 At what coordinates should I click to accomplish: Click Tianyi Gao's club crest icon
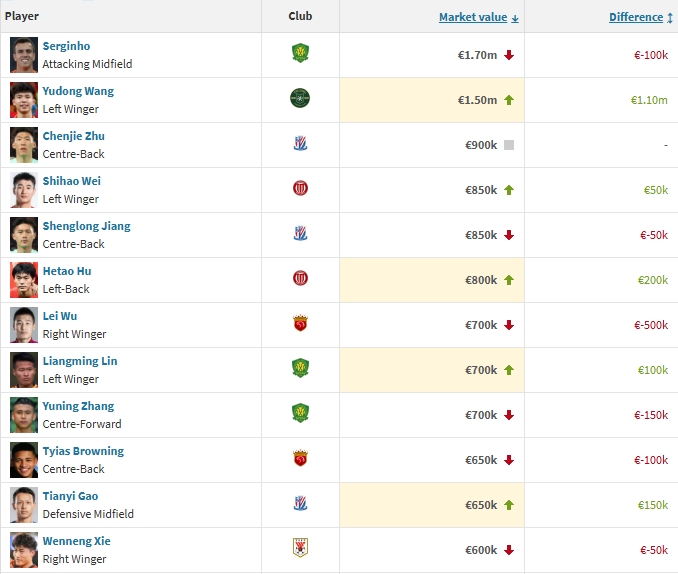pyautogui.click(x=300, y=504)
